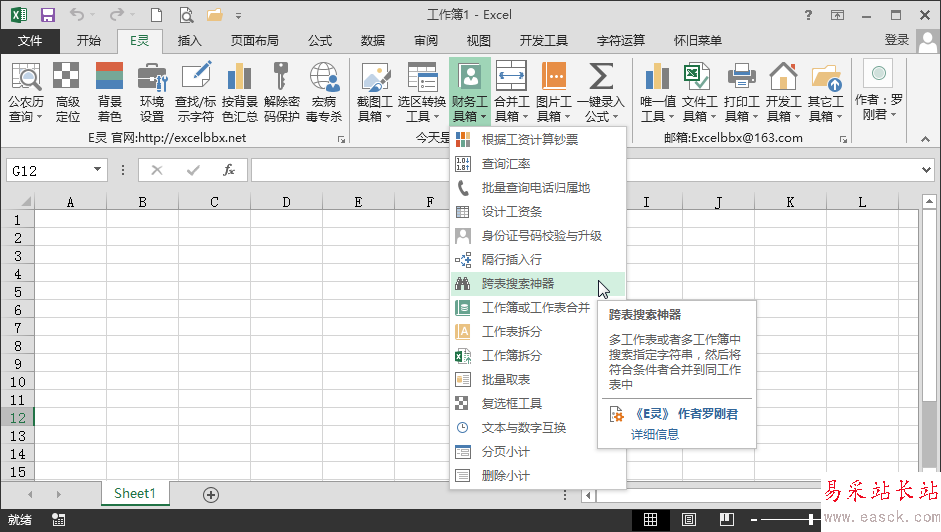The image size is (941, 532).
Task: Click the 按背景色汇总 summarize by color icon
Action: [239, 92]
